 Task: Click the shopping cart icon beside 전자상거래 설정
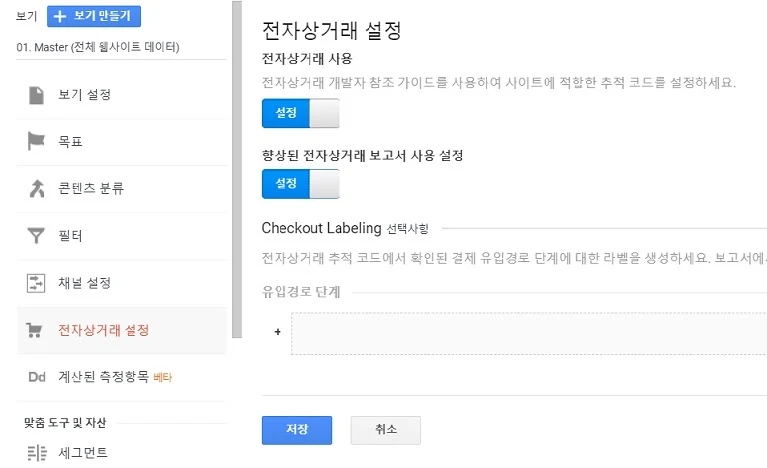(x=37, y=330)
